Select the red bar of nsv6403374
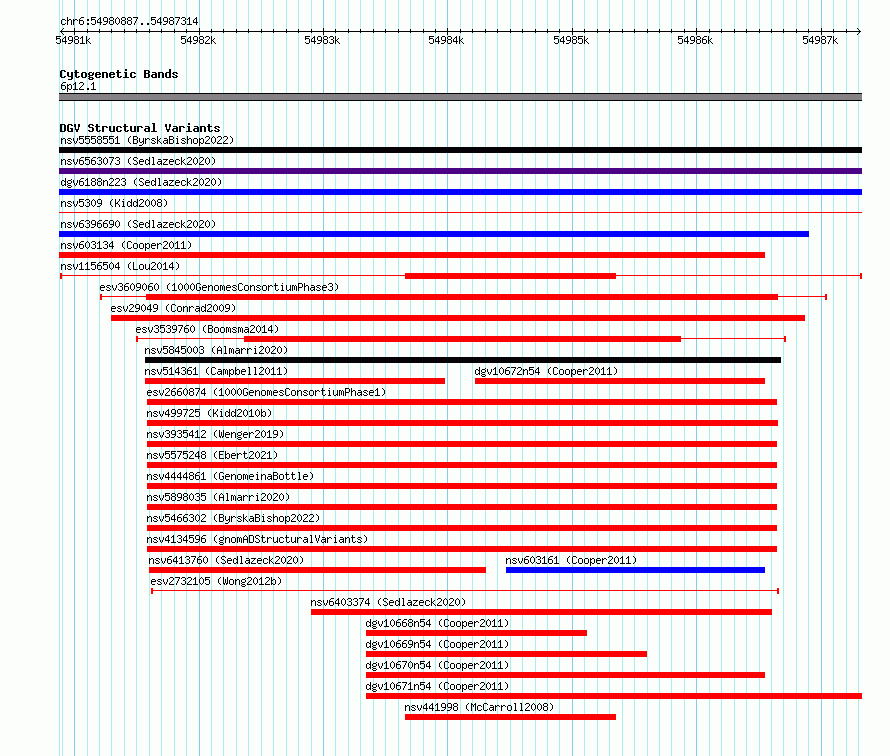 (541, 612)
